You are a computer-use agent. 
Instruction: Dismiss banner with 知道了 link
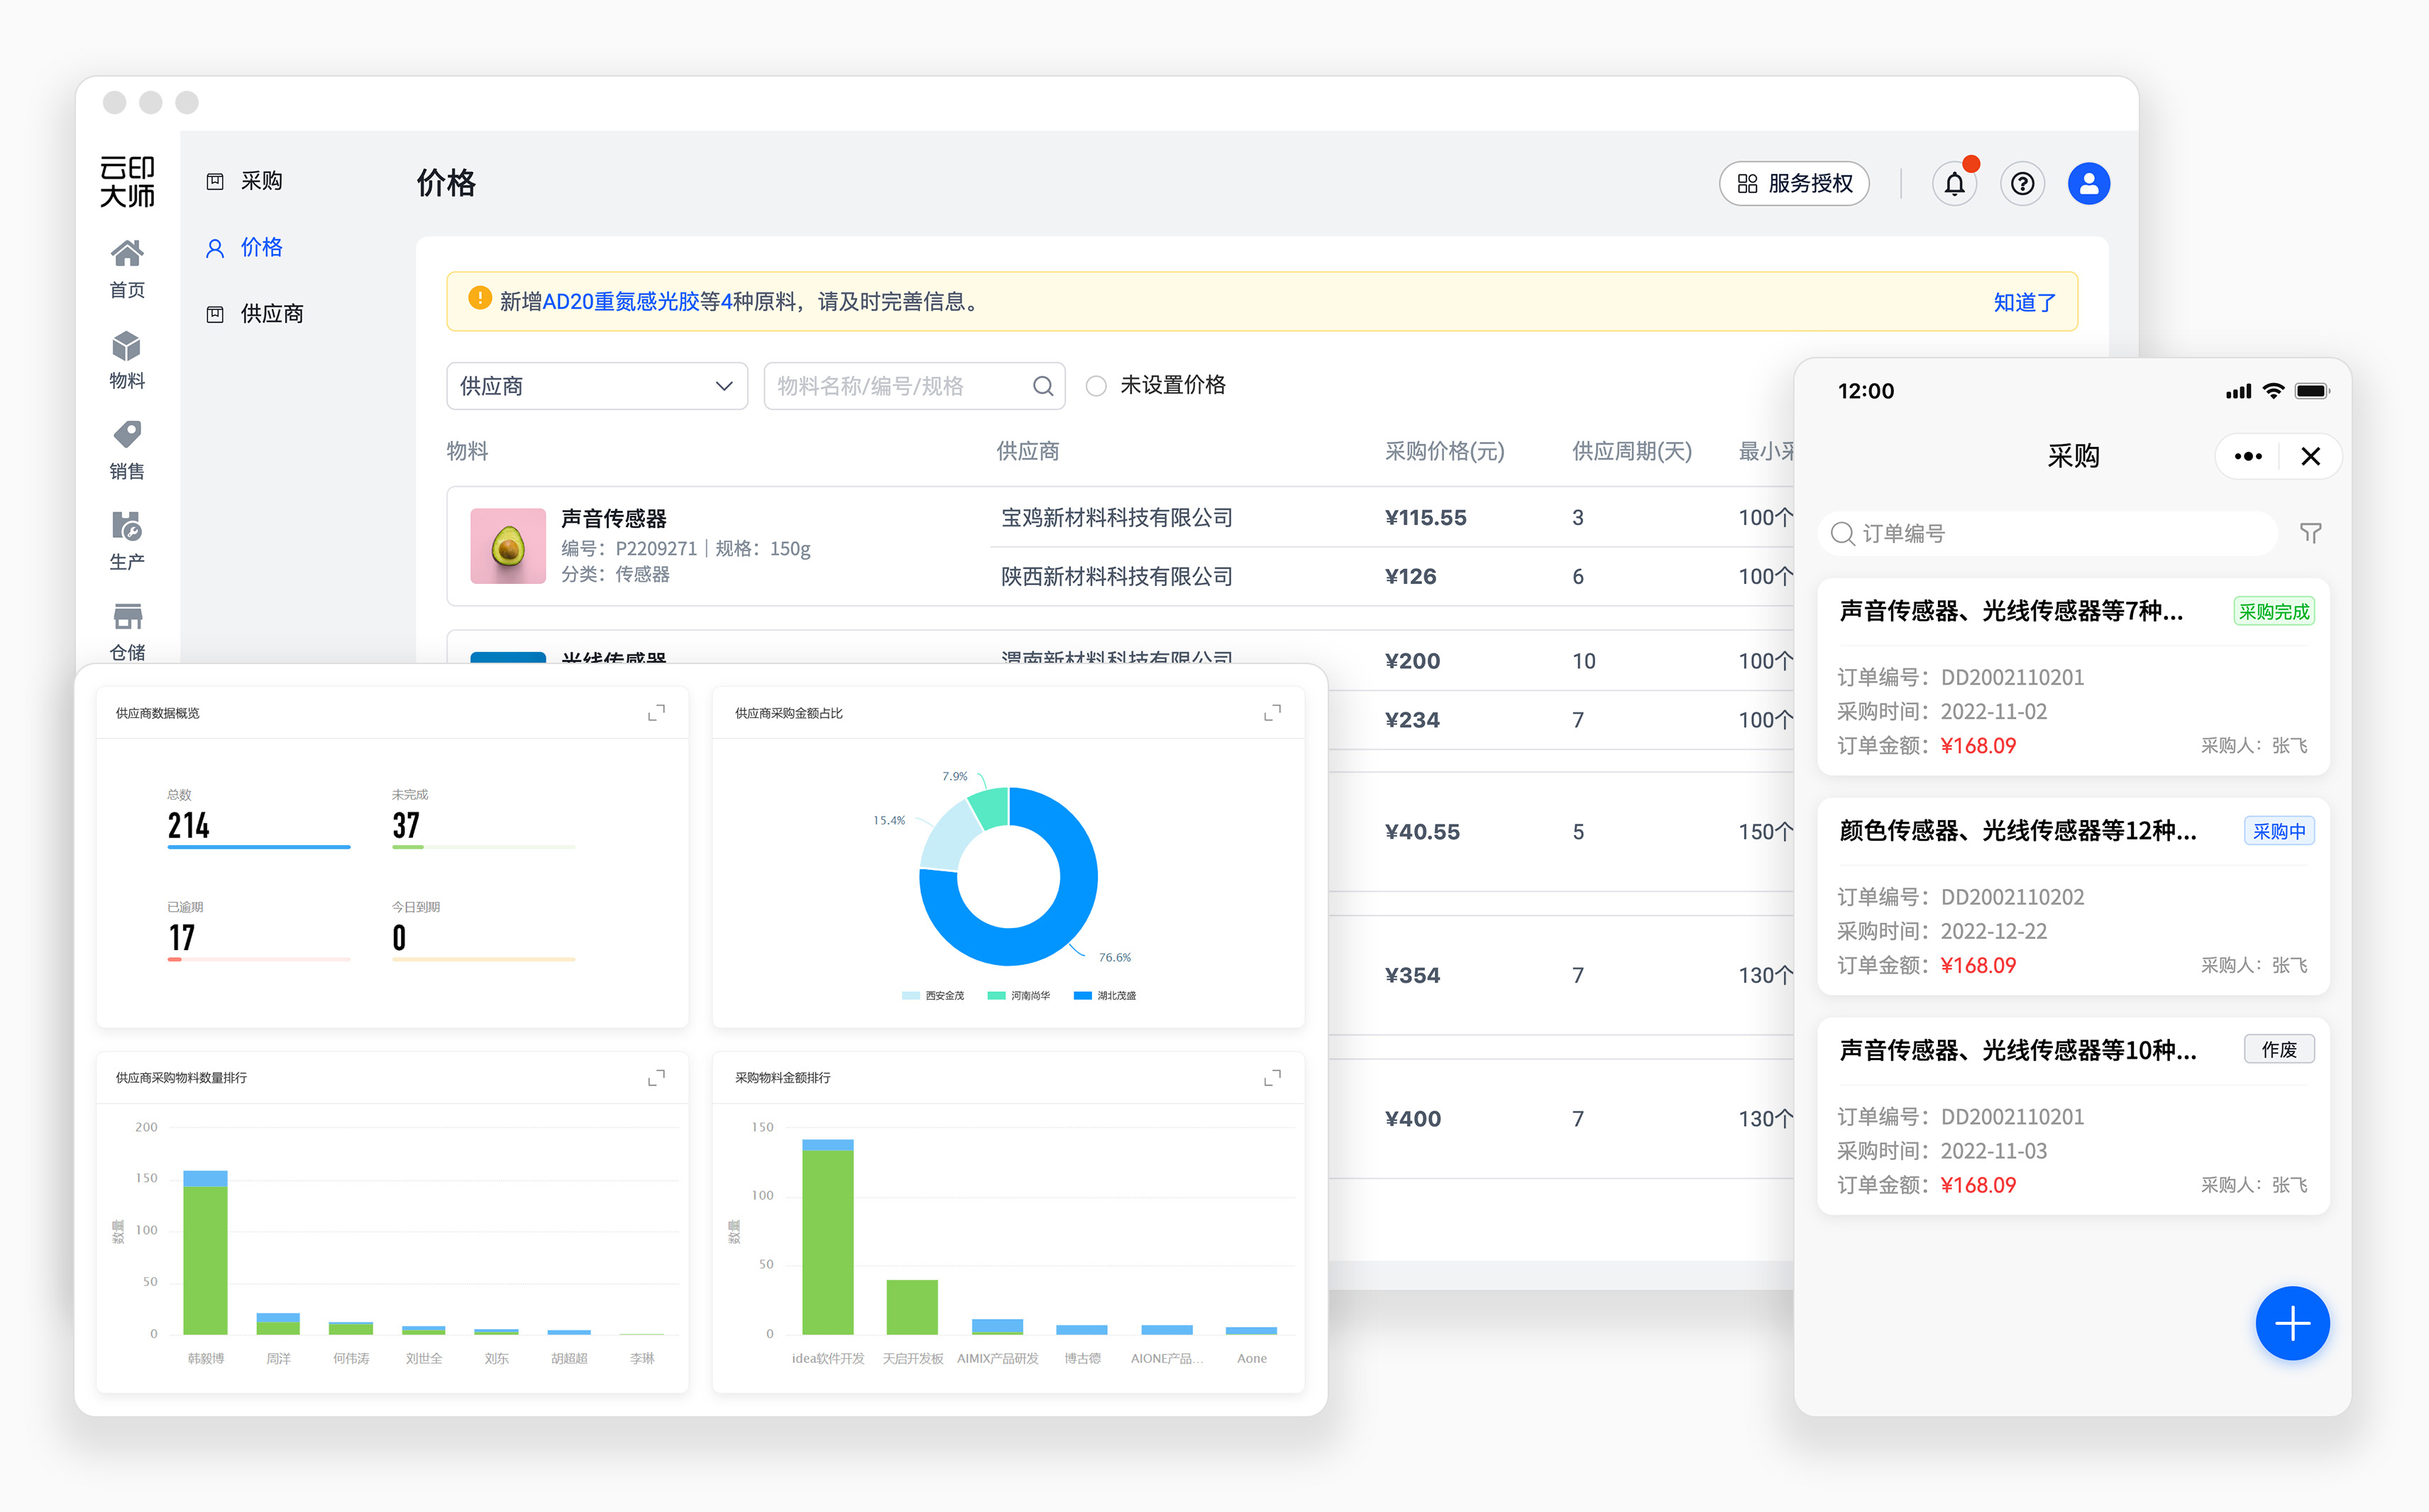(2024, 302)
